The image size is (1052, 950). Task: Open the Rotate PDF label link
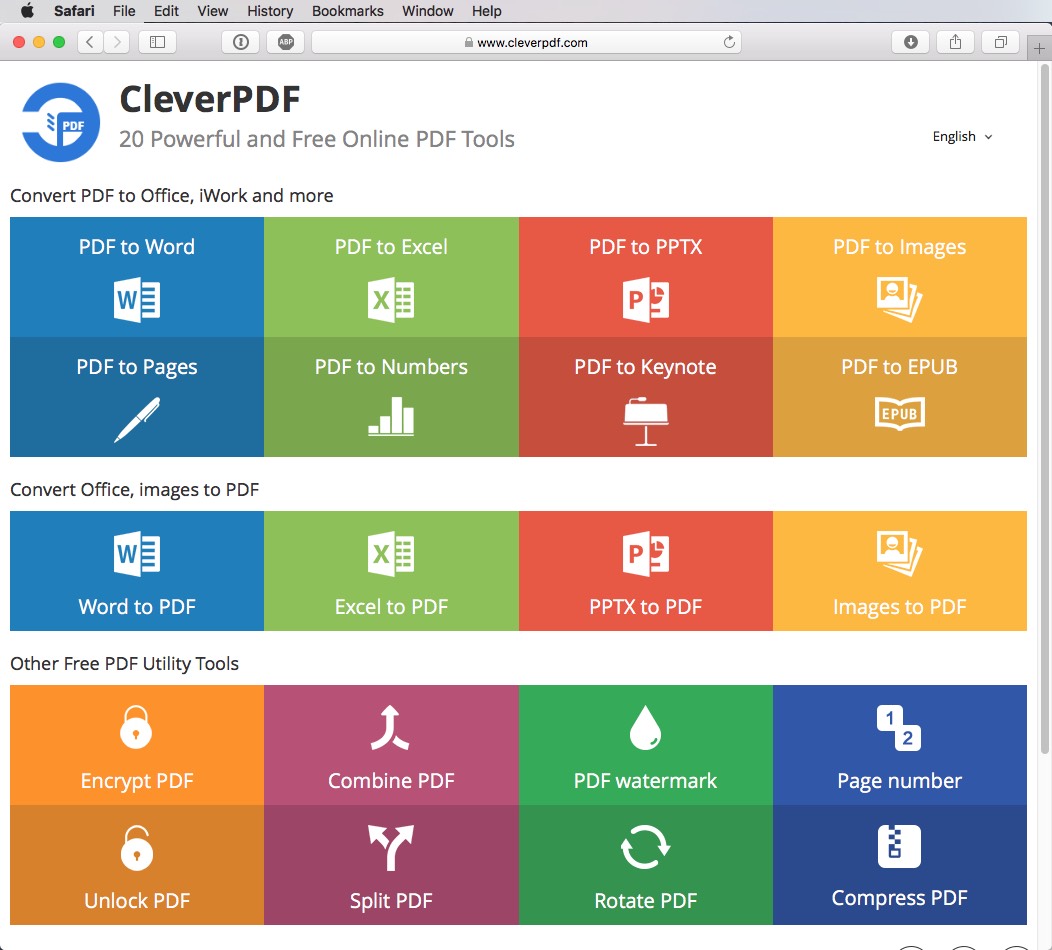click(645, 901)
